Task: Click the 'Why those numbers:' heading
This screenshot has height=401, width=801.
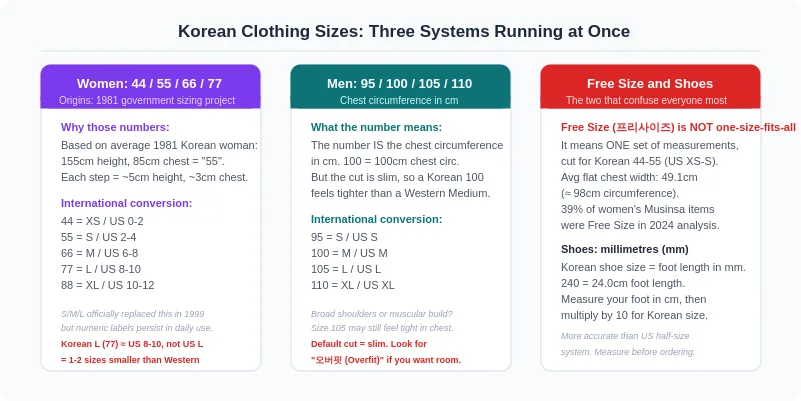Action: pos(115,127)
